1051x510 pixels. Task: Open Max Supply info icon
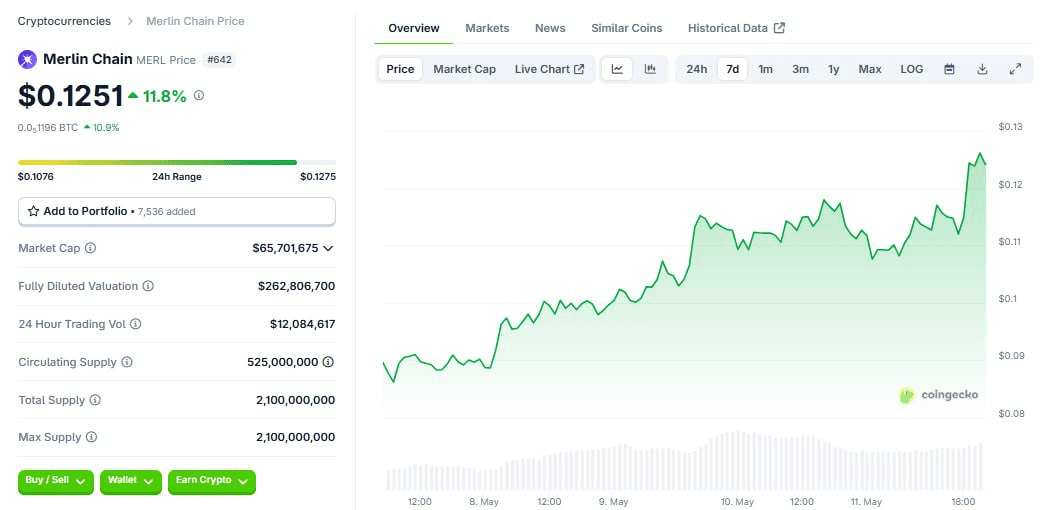coord(91,437)
